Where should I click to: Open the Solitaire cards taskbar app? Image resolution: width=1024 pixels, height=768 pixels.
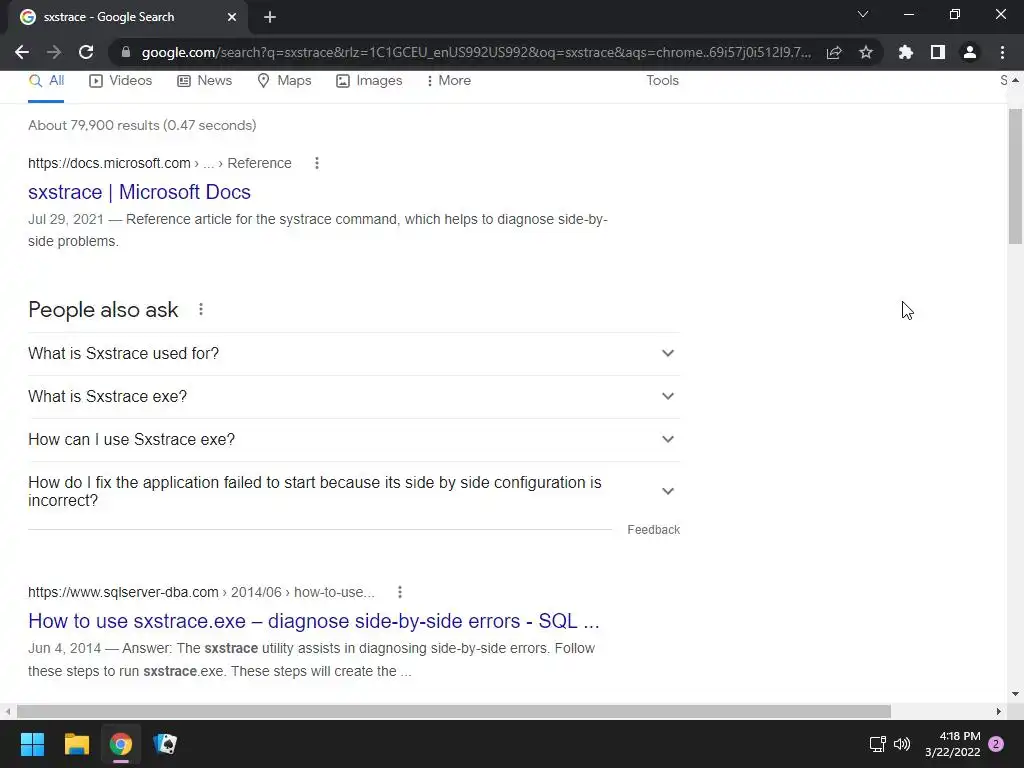(165, 744)
